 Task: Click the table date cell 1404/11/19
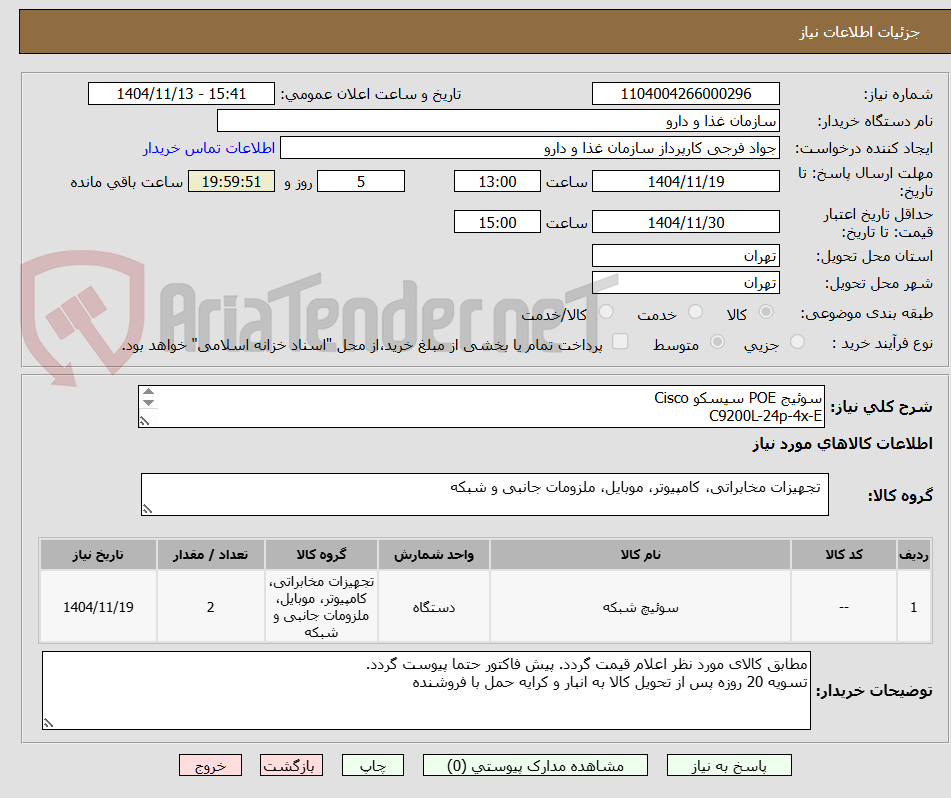[x=98, y=606]
